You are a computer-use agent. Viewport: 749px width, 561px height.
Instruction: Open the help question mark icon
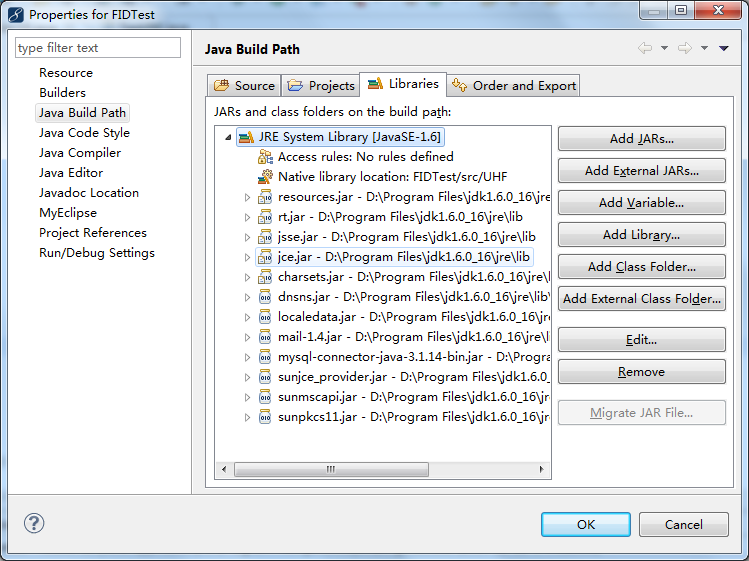tap(34, 523)
